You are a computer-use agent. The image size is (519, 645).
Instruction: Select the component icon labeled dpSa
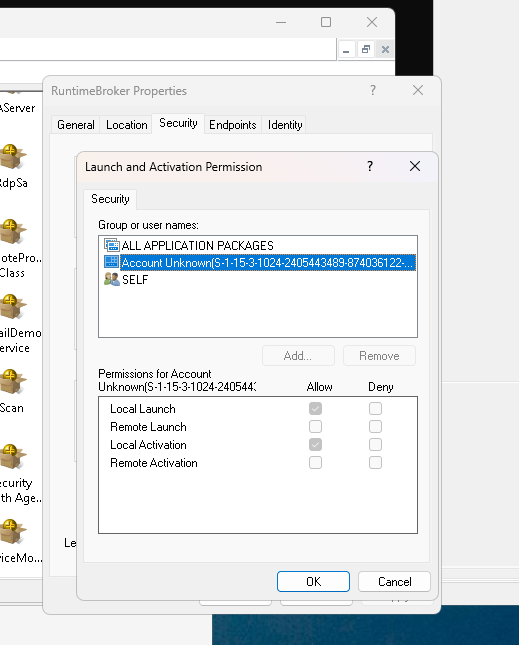coord(12,156)
